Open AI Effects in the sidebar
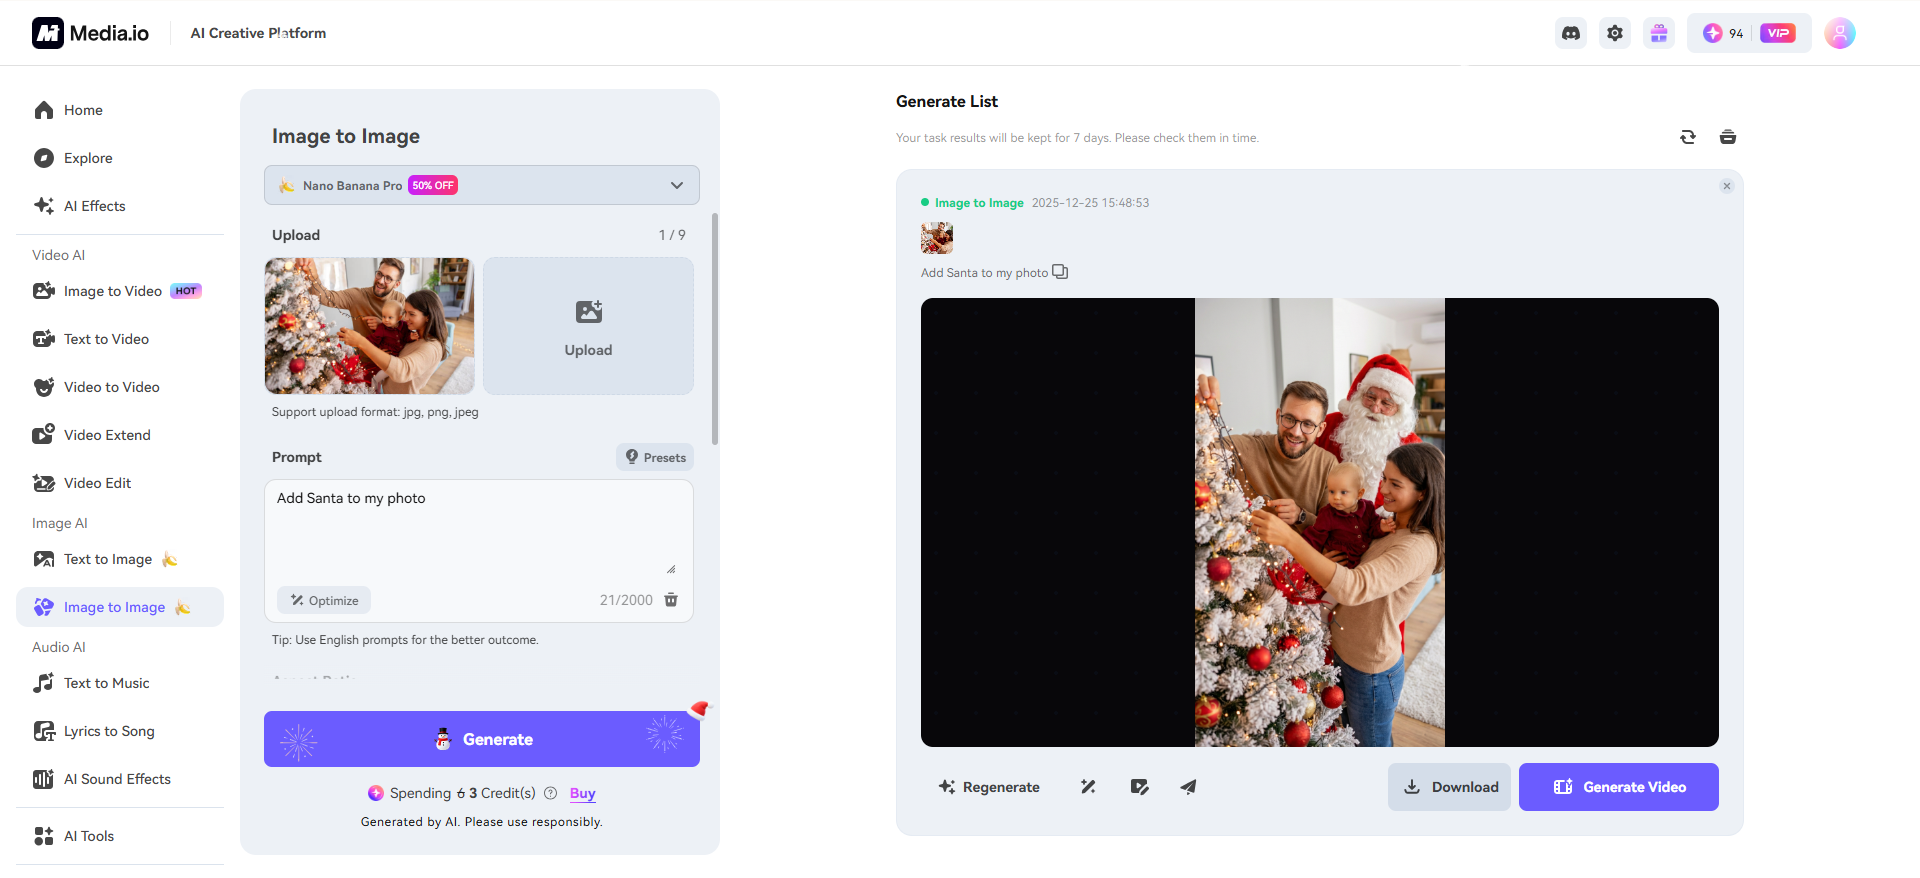Viewport: 1920px width, 878px height. (120, 206)
